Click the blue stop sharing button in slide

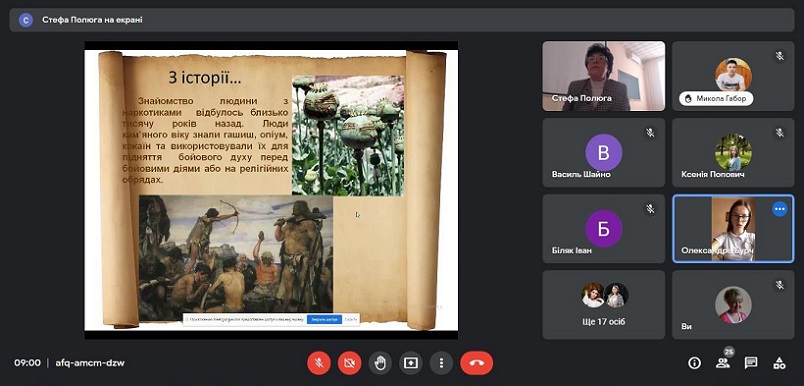pos(324,319)
